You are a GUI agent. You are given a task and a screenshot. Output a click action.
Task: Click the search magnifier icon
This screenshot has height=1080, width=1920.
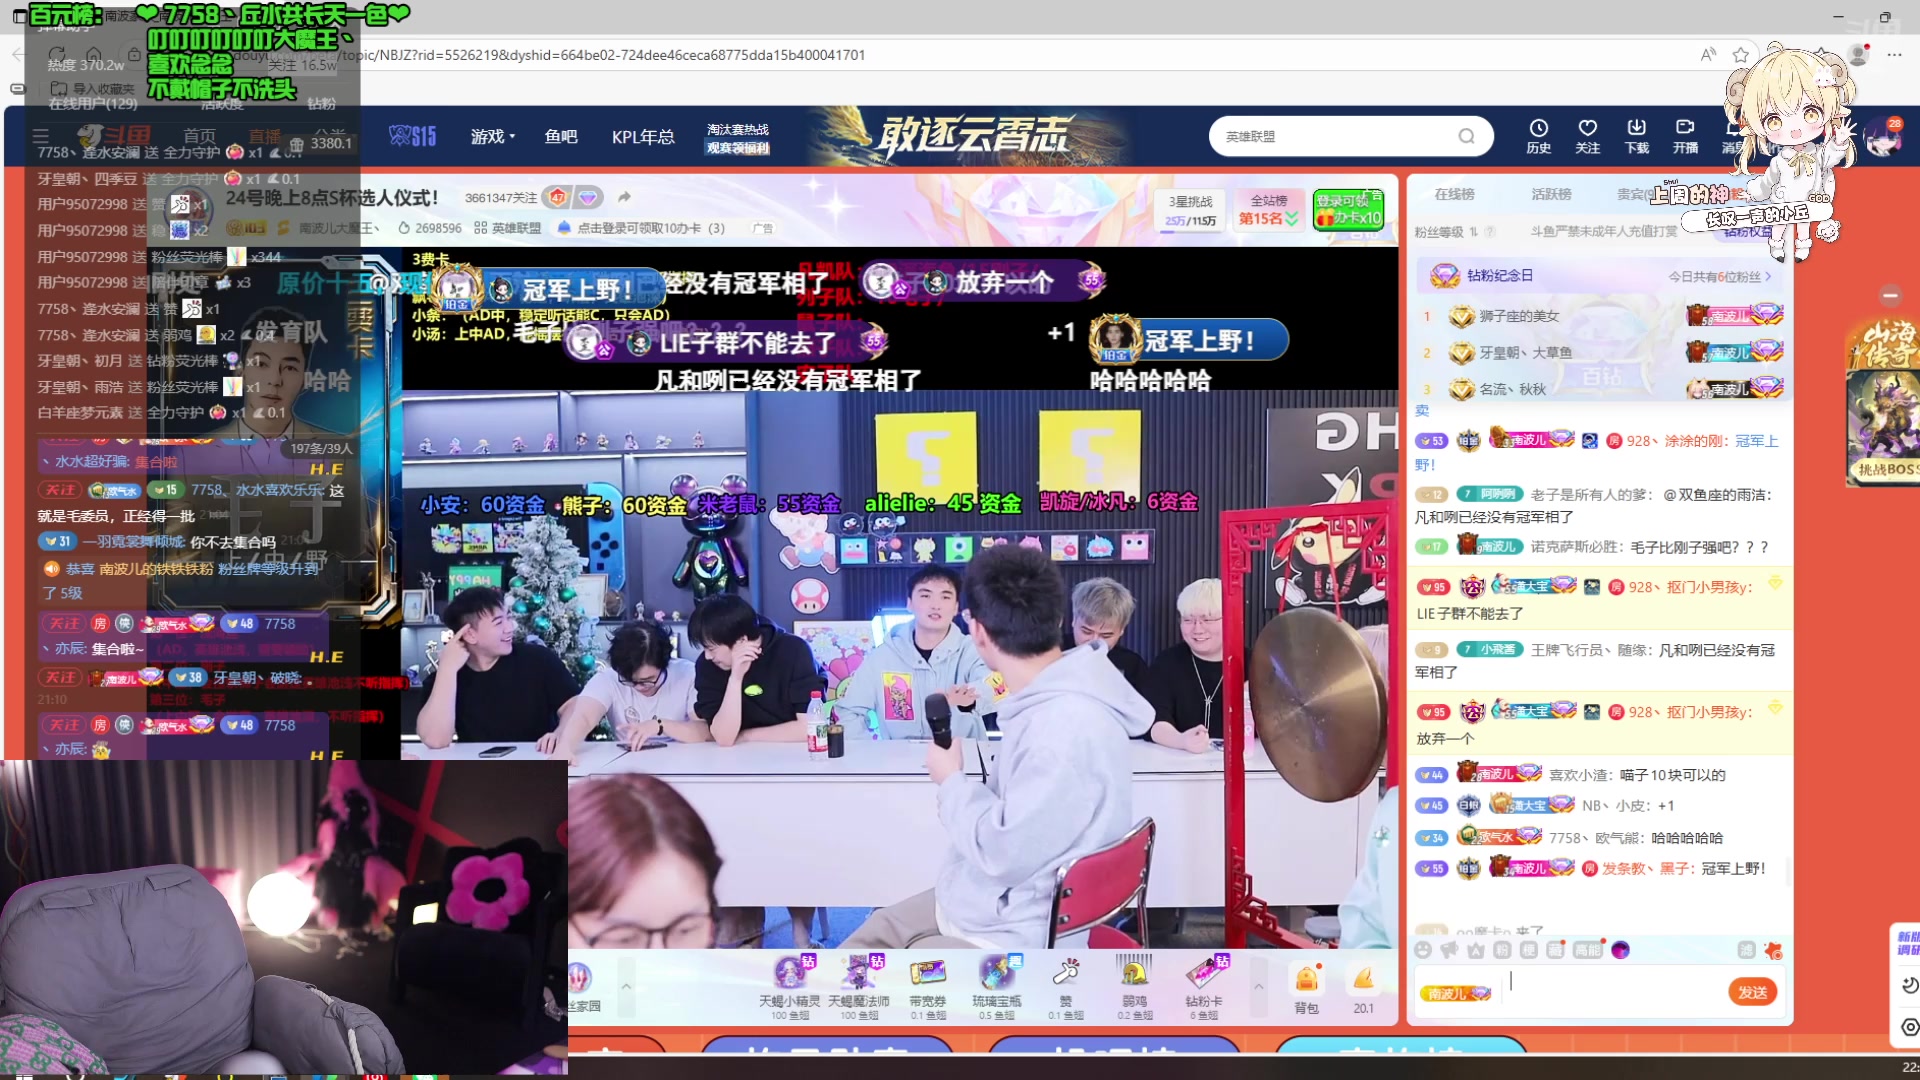click(x=1466, y=136)
